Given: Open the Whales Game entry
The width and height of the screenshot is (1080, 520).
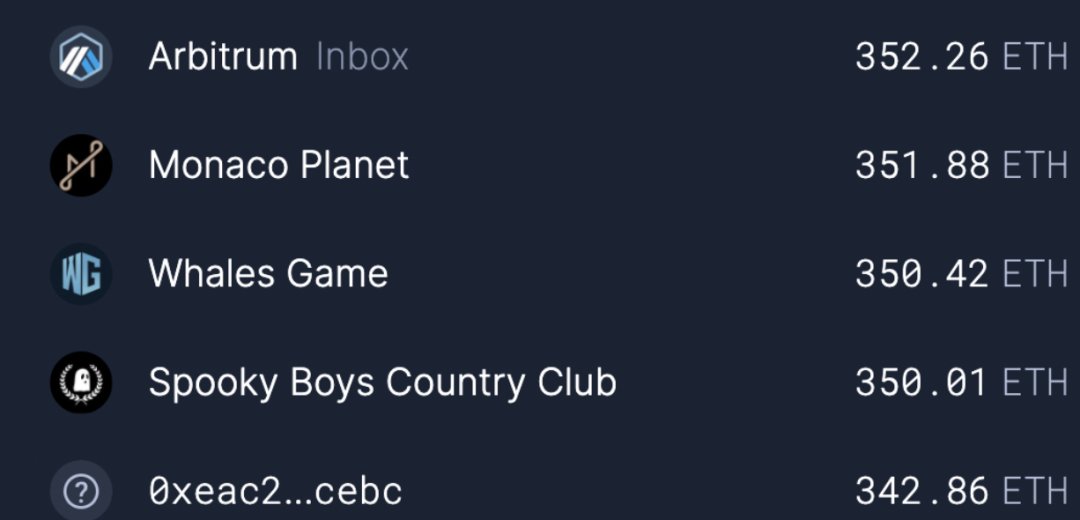Looking at the screenshot, I should (269, 274).
